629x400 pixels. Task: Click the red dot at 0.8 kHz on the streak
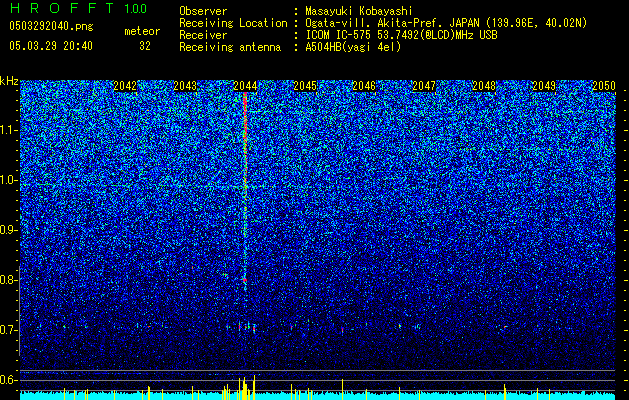click(x=245, y=280)
